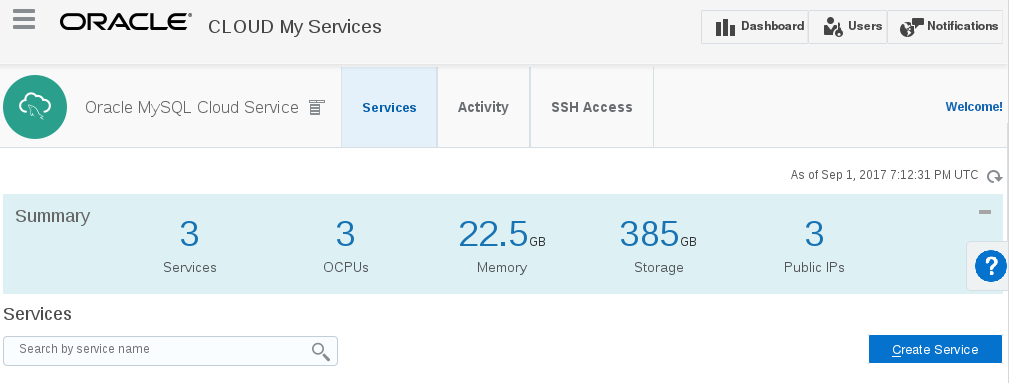Image resolution: width=1009 pixels, height=383 pixels.
Task: Click the 'As of Sep 1, 2017' timestamp
Action: pos(884,175)
